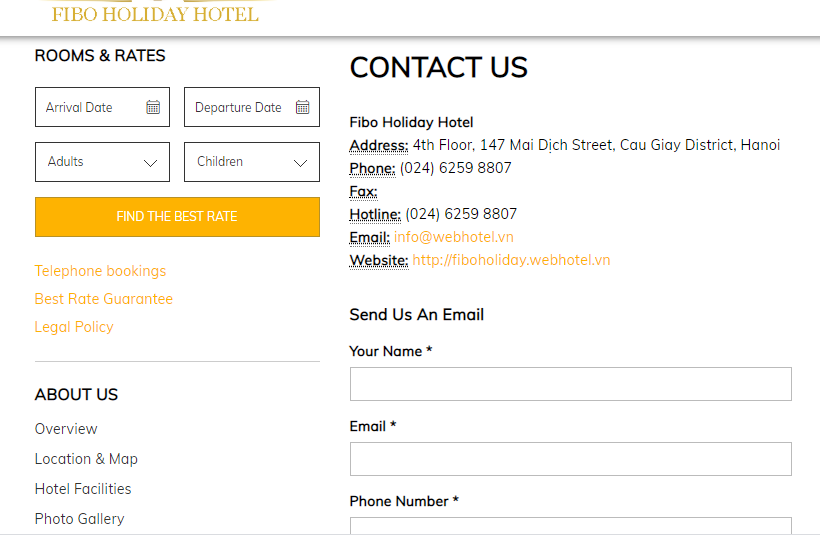Image resolution: width=820 pixels, height=540 pixels.
Task: Focus the Phone Number input field
Action: [570, 527]
